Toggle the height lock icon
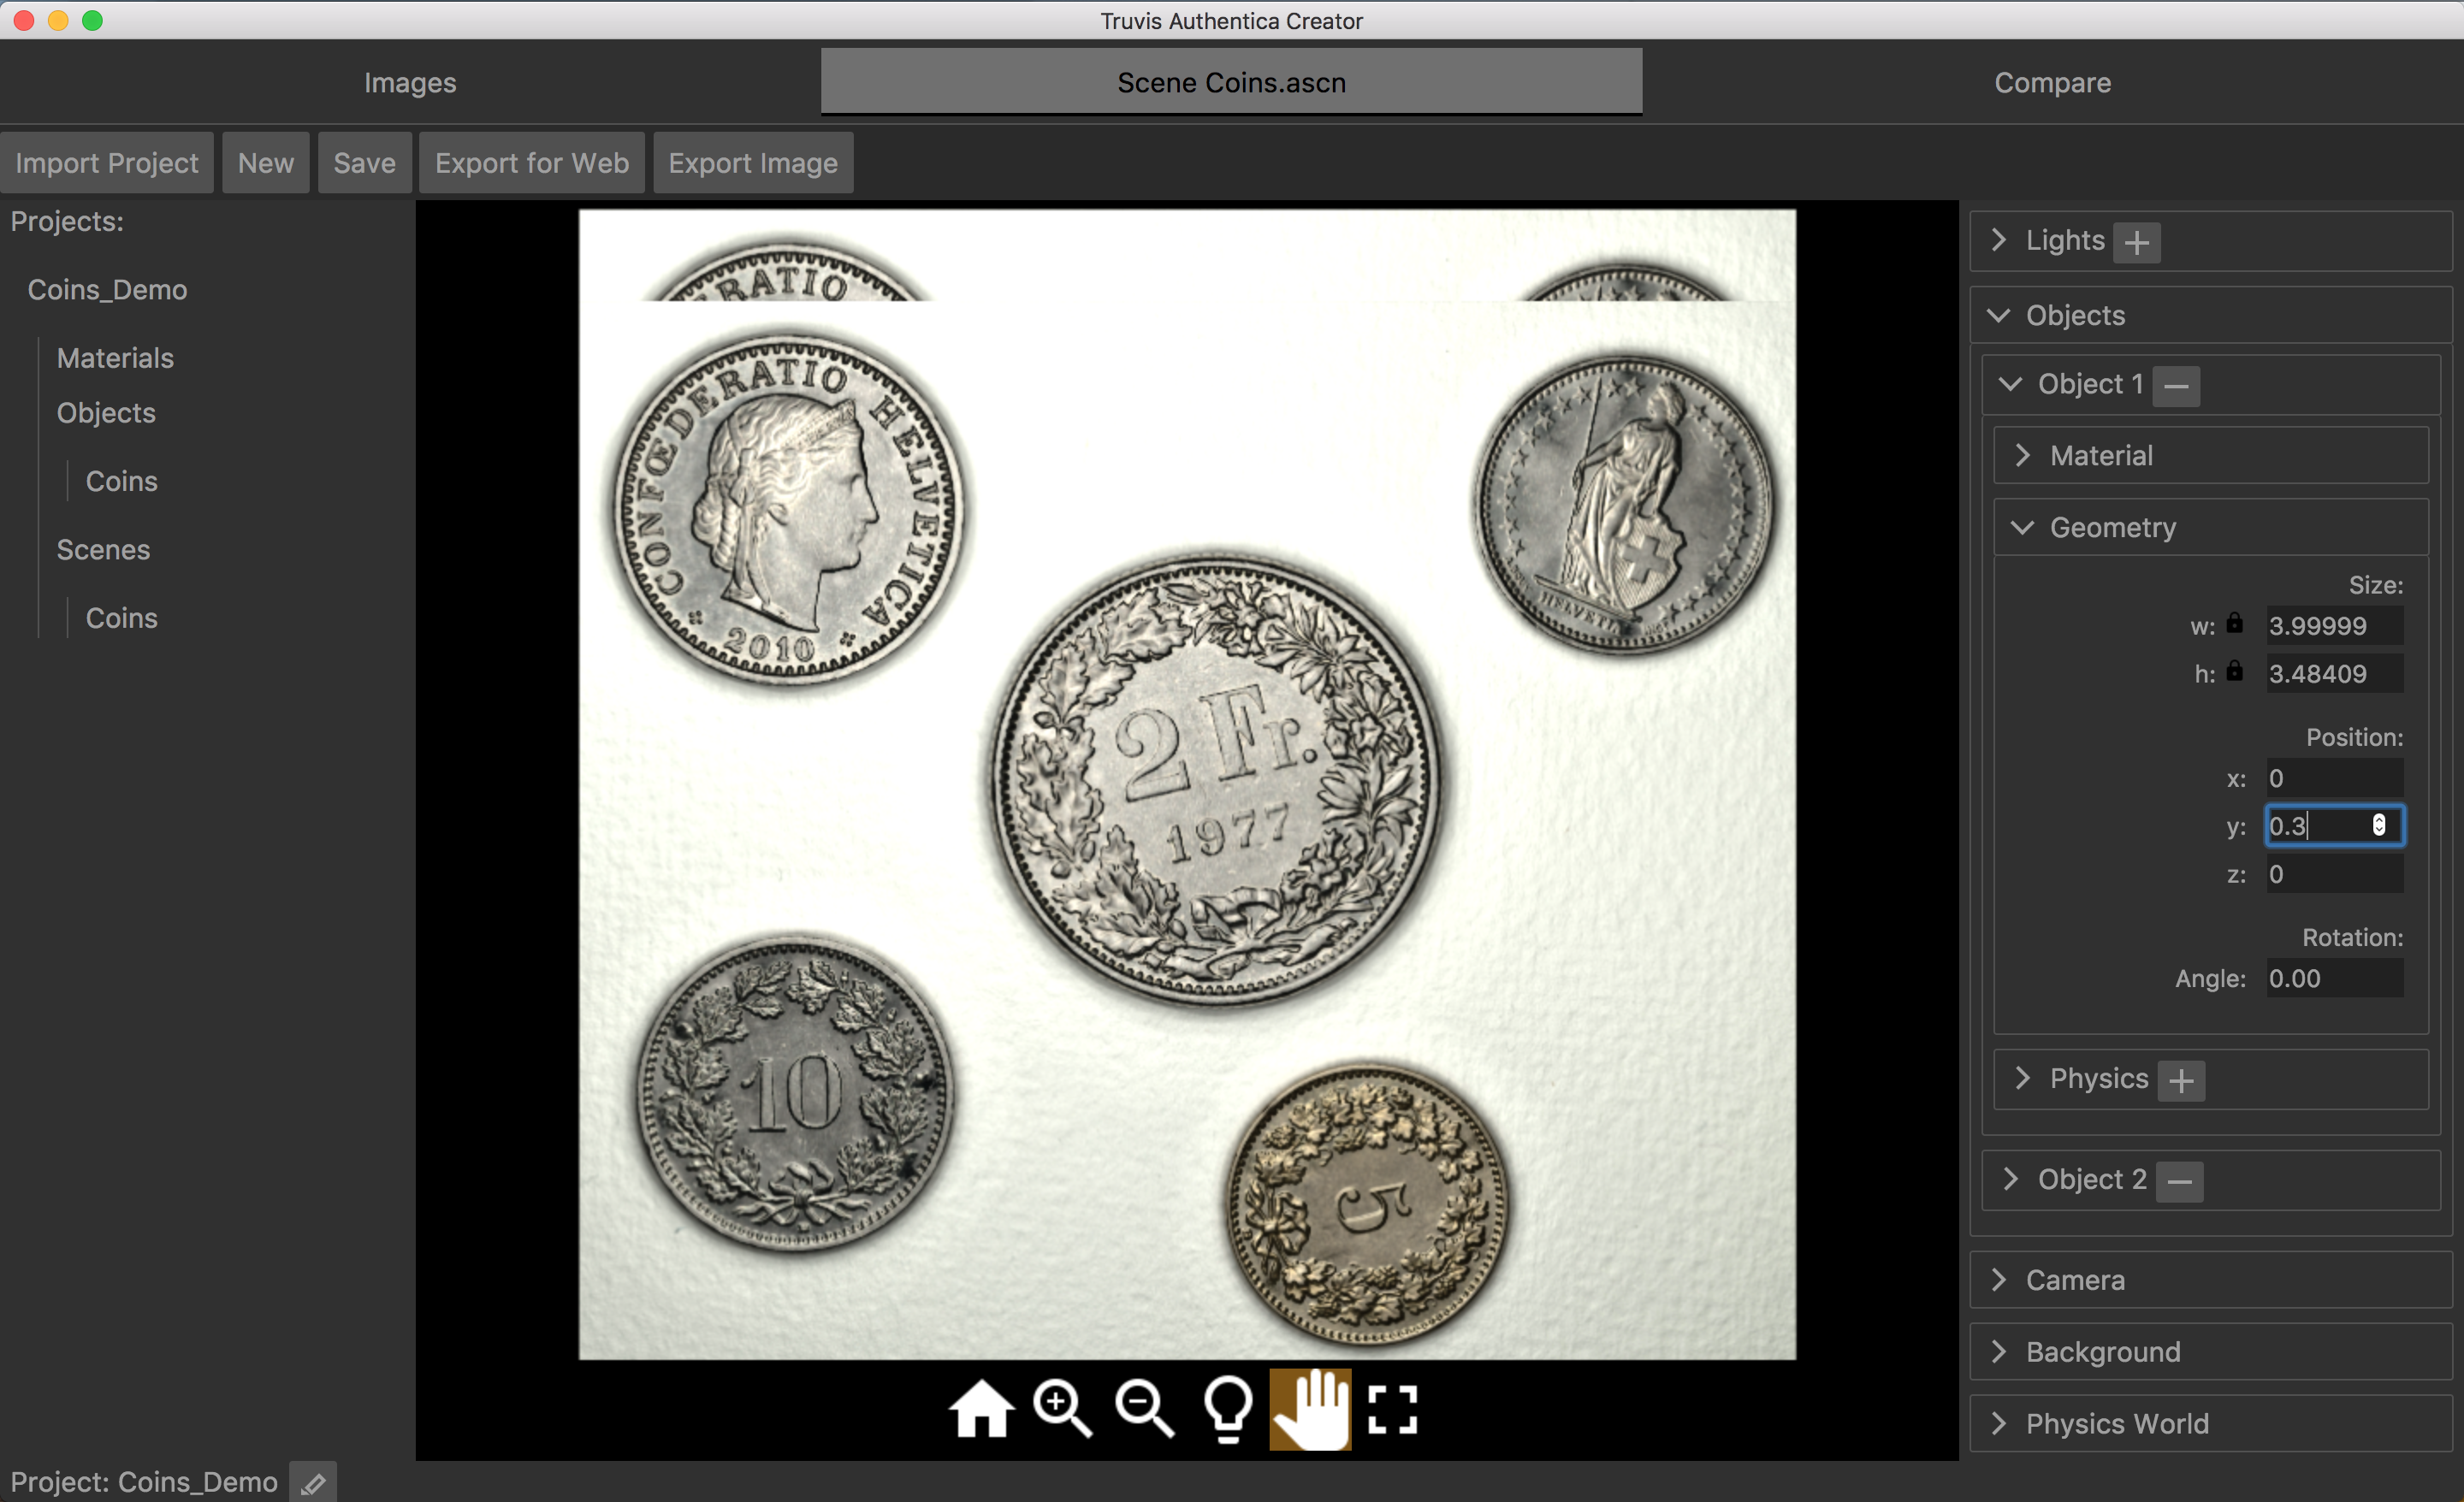The image size is (2464, 1502). point(2235,671)
